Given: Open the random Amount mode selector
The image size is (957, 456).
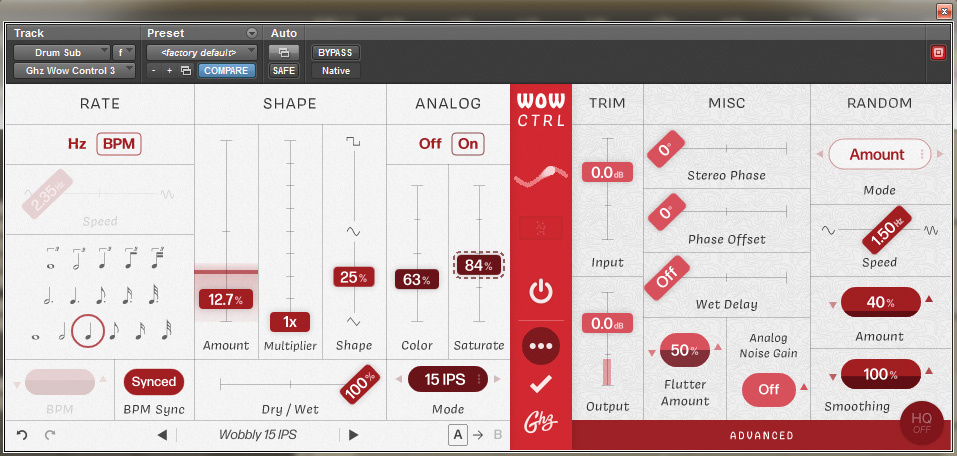Looking at the screenshot, I should coord(877,154).
